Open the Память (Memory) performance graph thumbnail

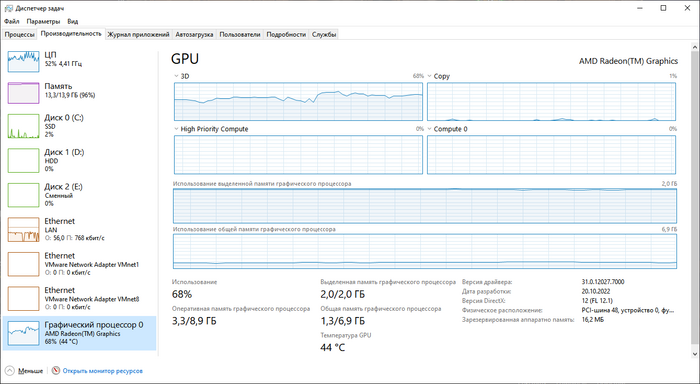click(23, 93)
